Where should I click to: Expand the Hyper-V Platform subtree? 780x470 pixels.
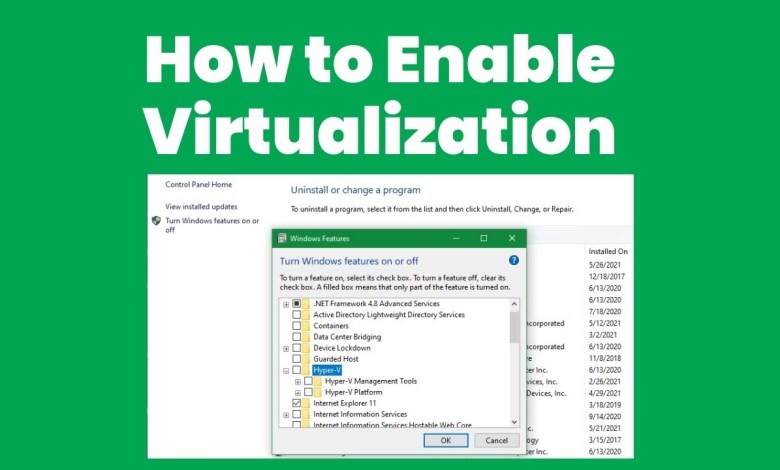pos(298,393)
